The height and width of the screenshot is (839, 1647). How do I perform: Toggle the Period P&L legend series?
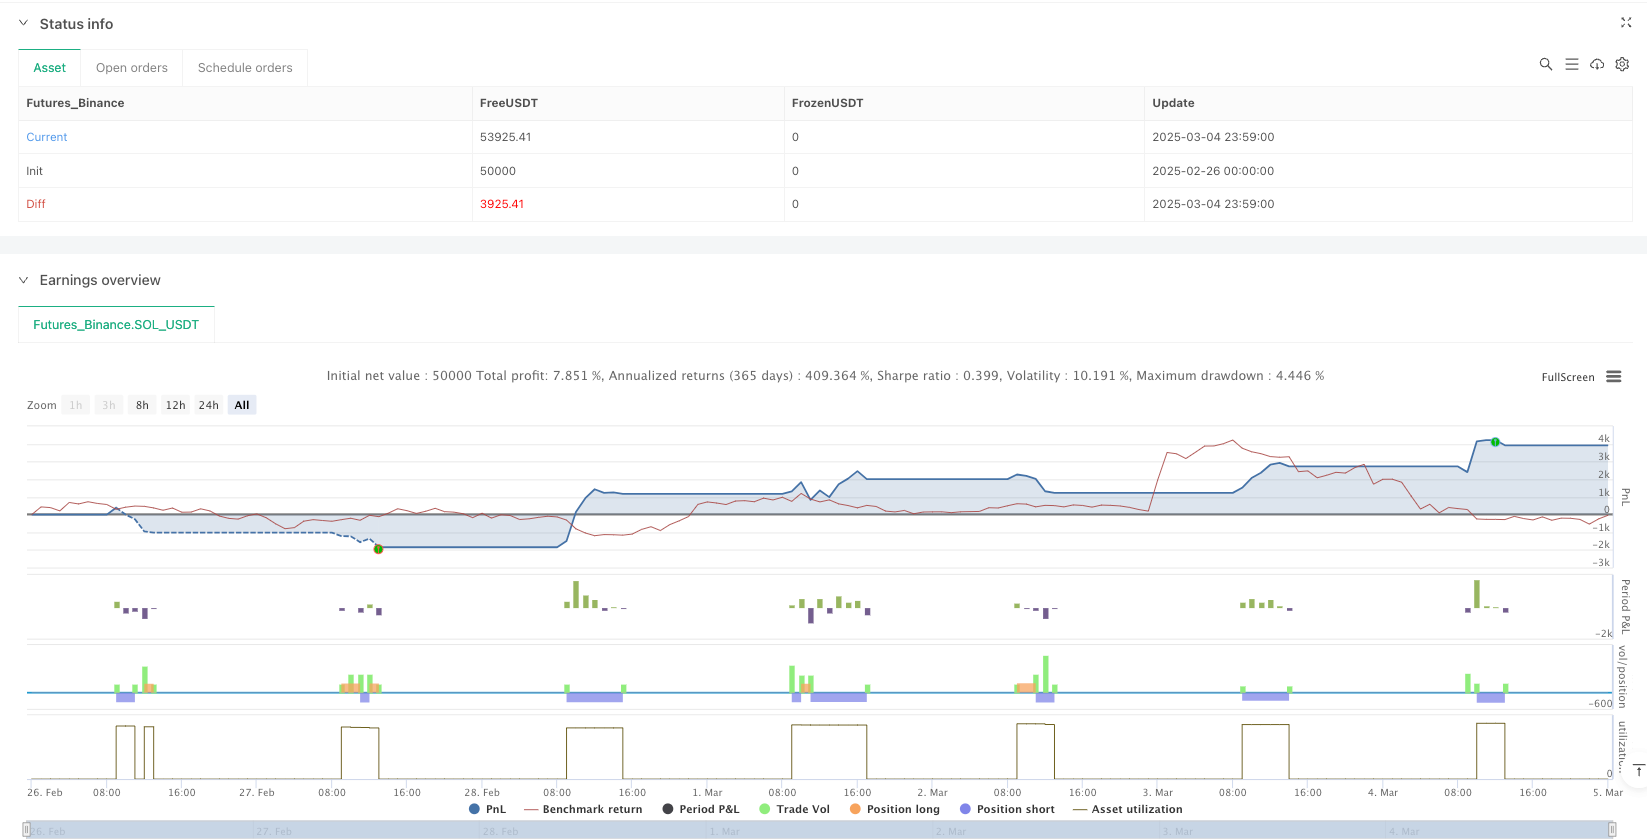tap(701, 809)
